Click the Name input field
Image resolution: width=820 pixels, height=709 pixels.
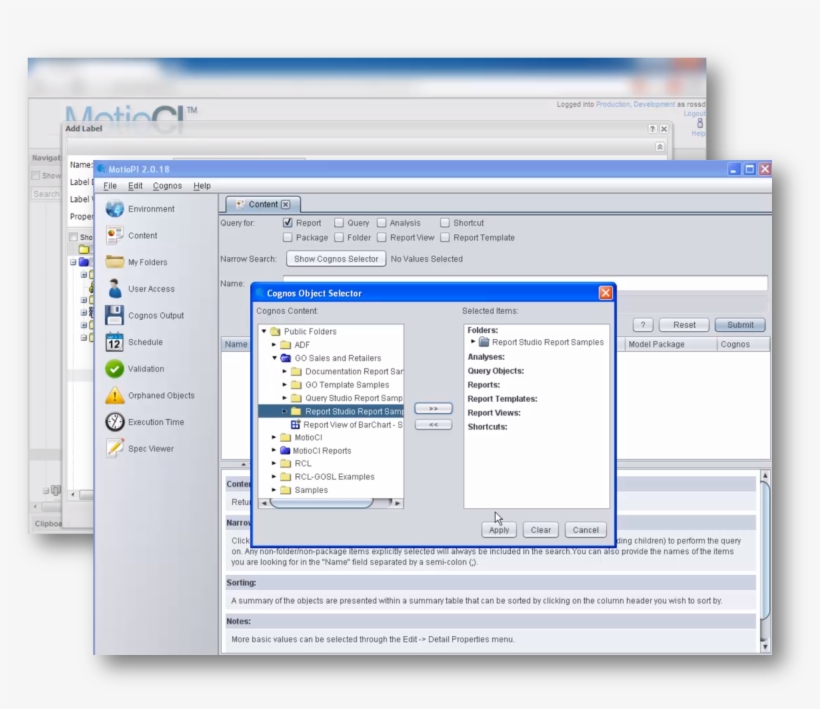click(525, 283)
